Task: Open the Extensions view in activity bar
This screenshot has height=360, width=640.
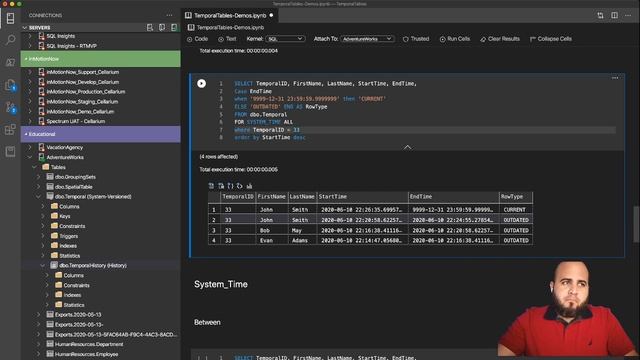Action: pyautogui.click(x=10, y=130)
